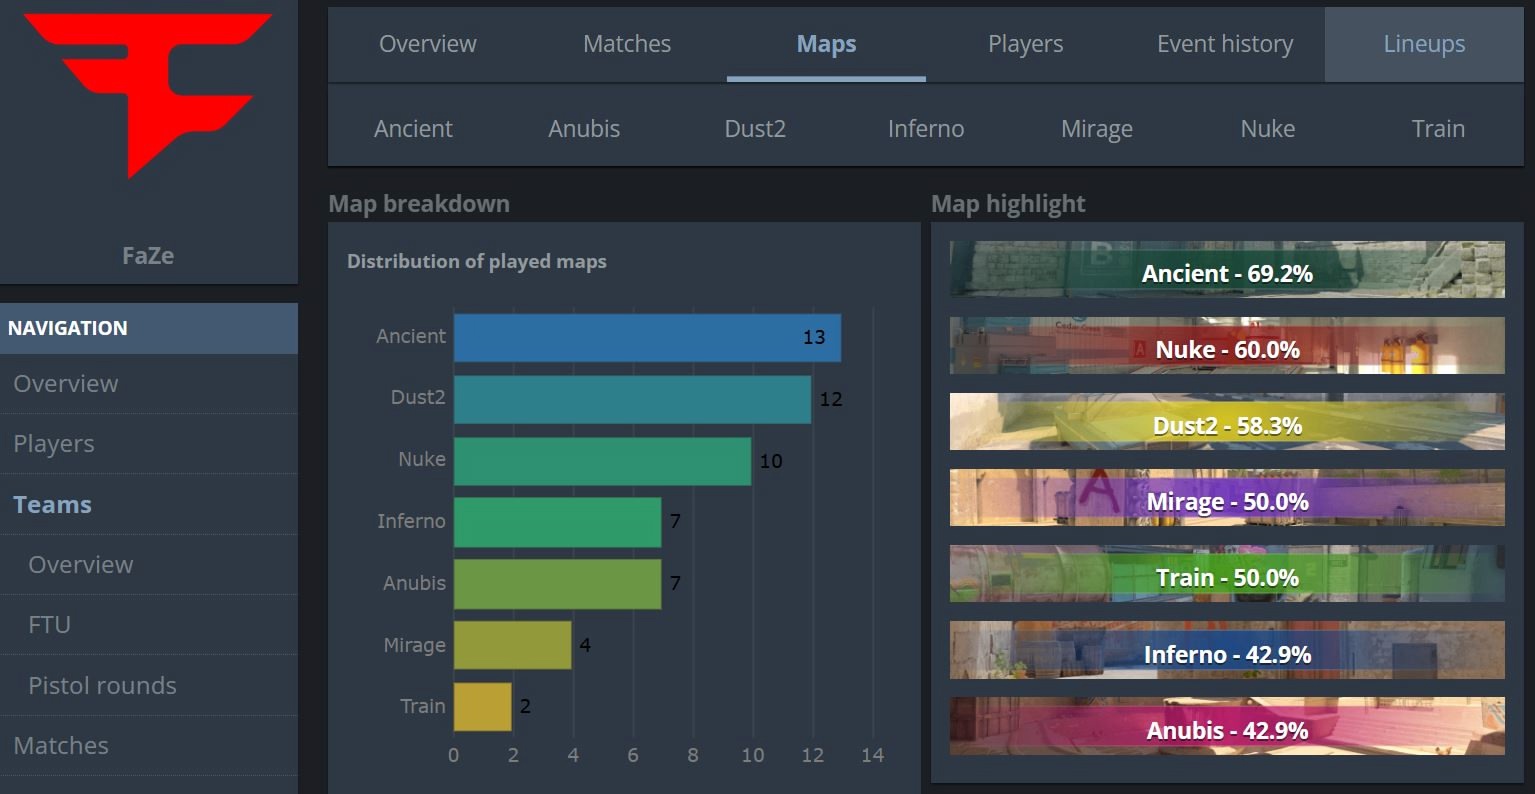Screen dimensions: 1535x794
Task: Click the Inferno label on chart axis
Action: 411,521
